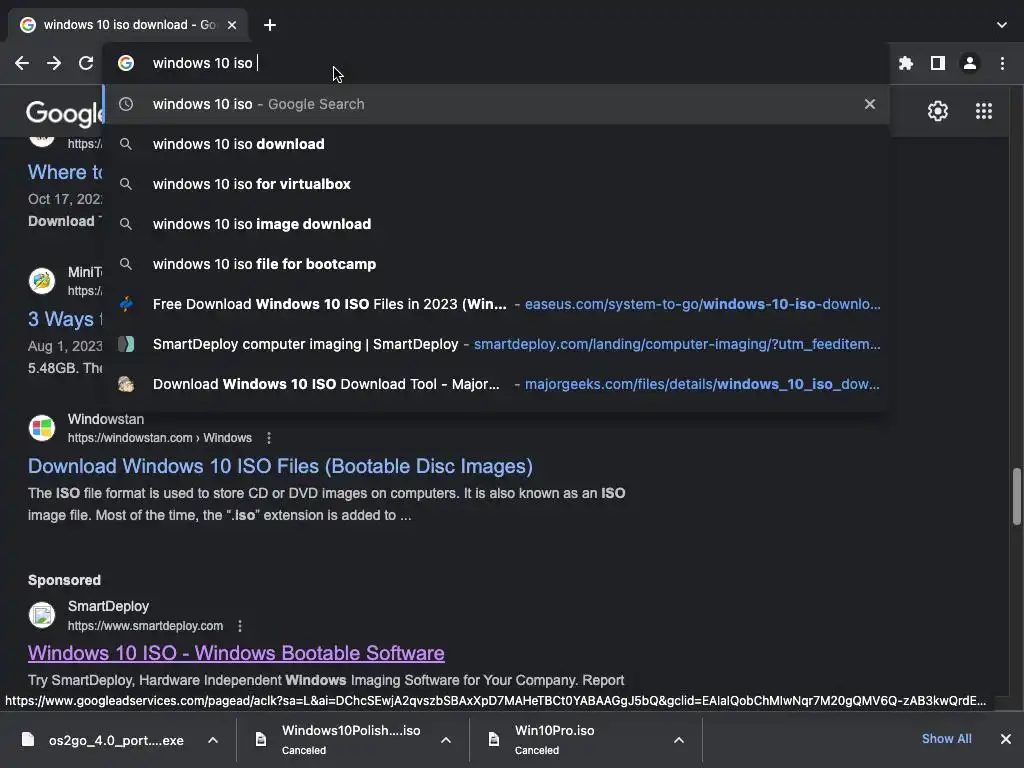Image resolution: width=1024 pixels, height=768 pixels.
Task: Select 'windows 10 iso file for bootcamp' suggestion
Action: coord(264,264)
